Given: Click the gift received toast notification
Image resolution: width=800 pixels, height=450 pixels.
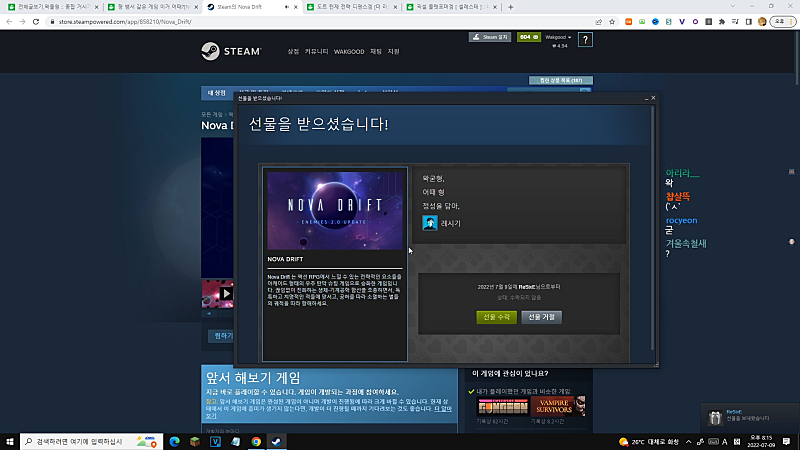Looking at the screenshot, I should (x=749, y=417).
